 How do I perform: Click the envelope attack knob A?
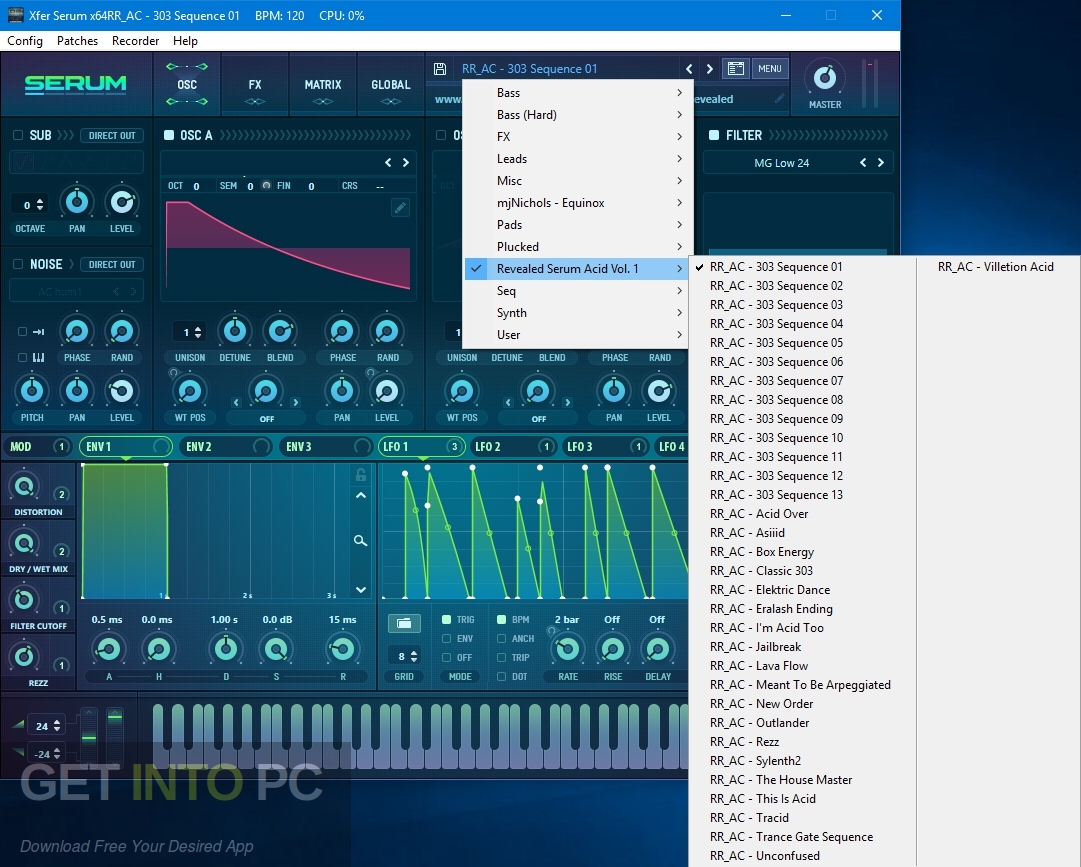(x=109, y=649)
